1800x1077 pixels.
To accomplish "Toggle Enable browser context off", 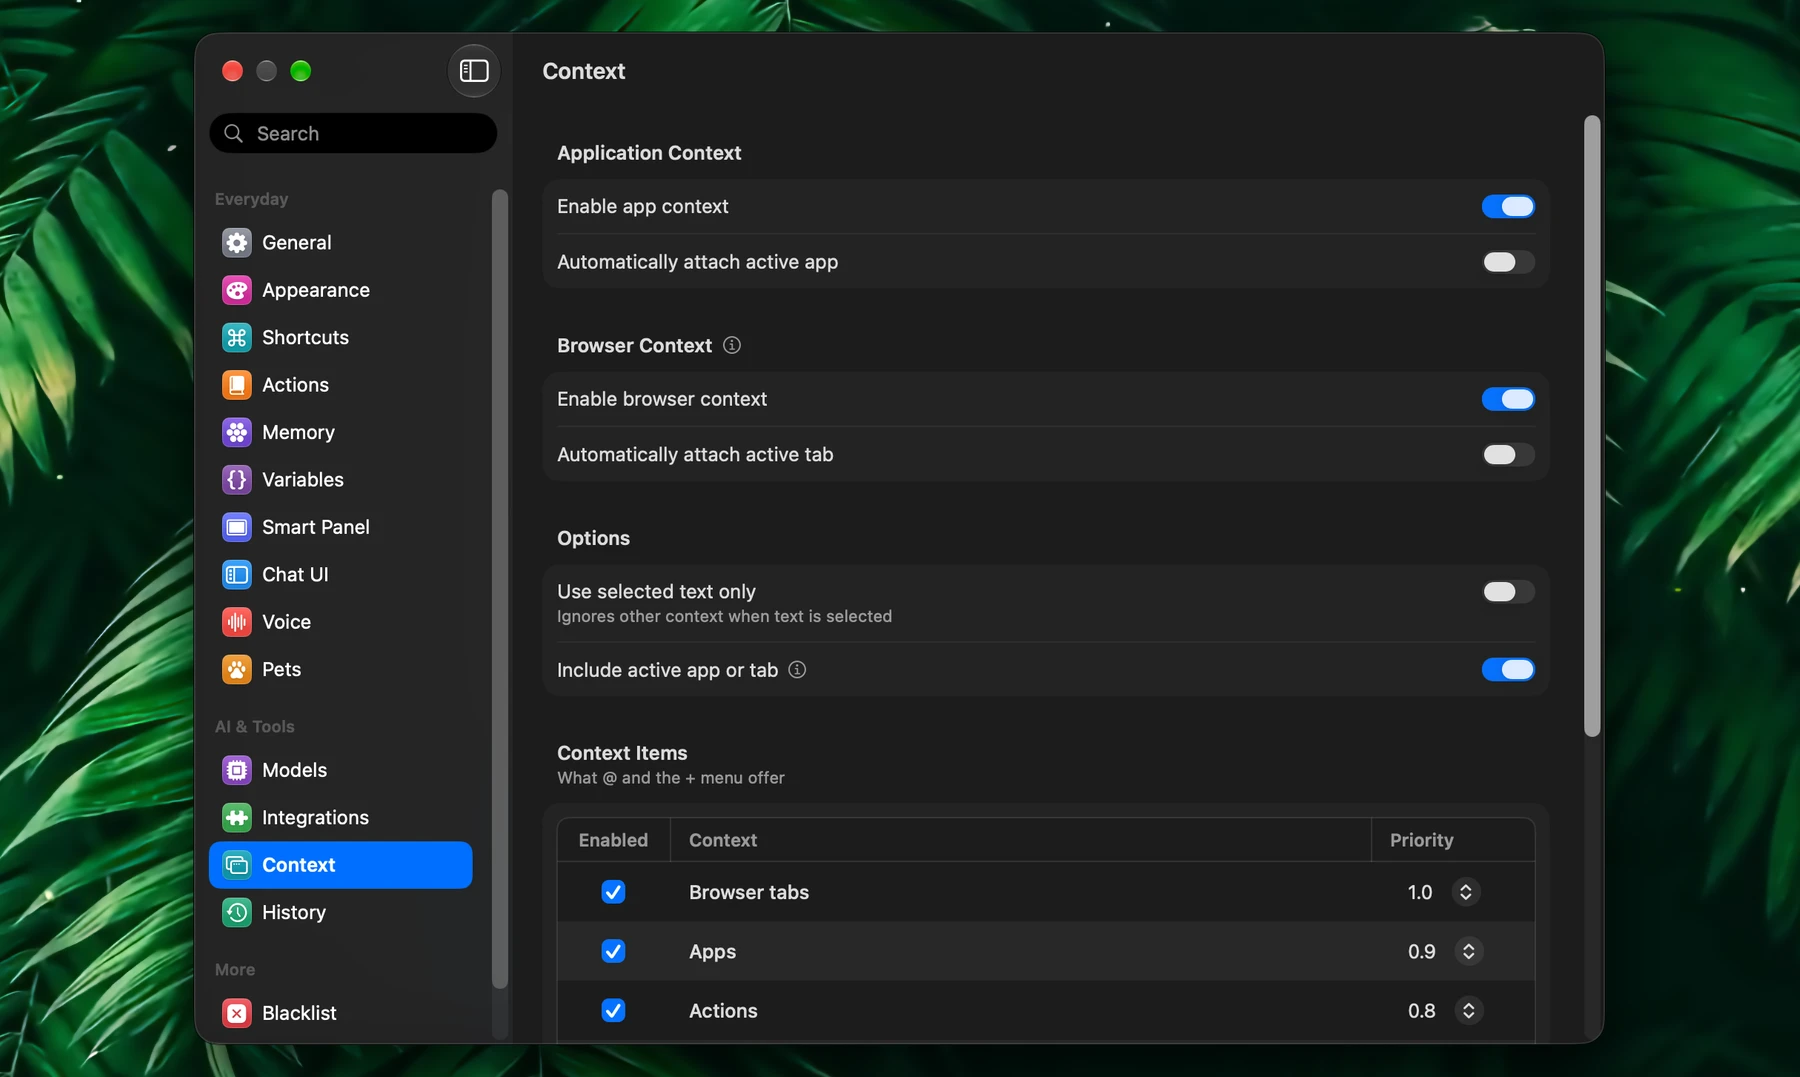I will click(x=1508, y=399).
